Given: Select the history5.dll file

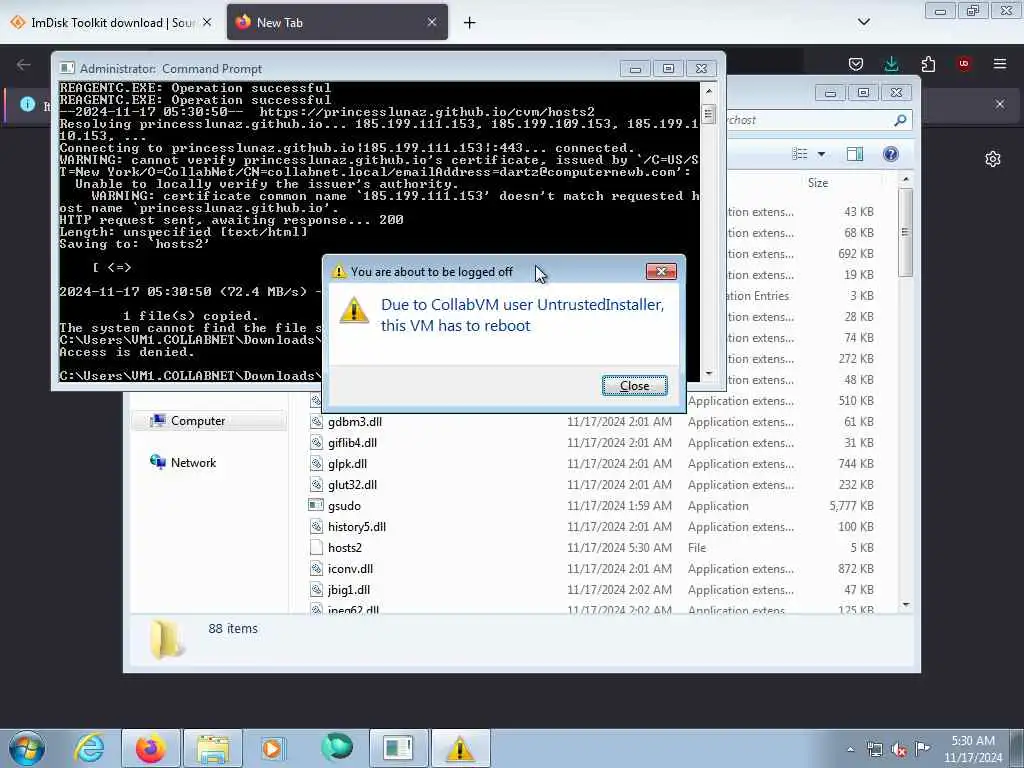Looking at the screenshot, I should point(357,527).
